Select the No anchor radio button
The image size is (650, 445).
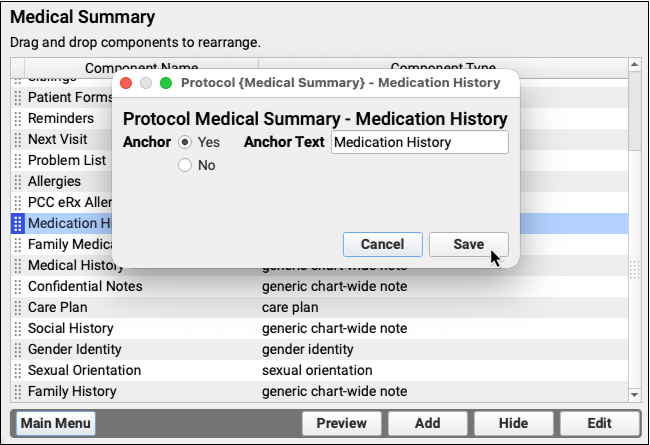point(184,166)
